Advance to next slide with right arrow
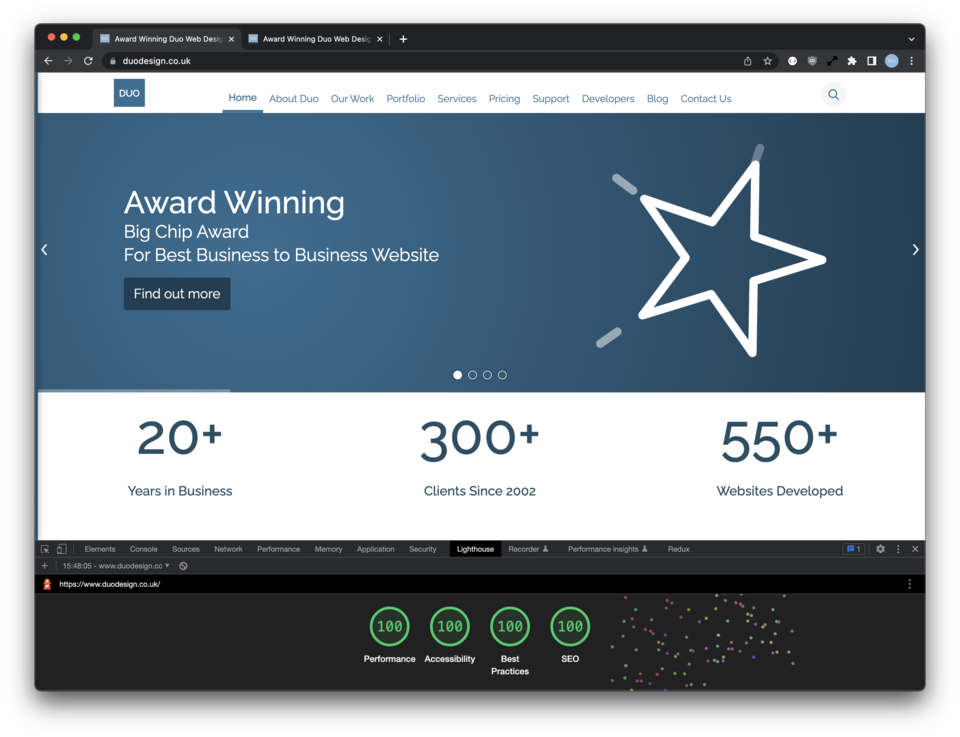Screen dimensions: 960x737 915,250
